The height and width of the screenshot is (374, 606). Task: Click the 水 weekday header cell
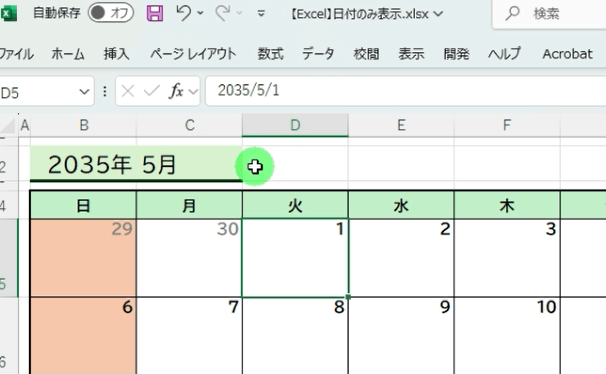[401, 205]
